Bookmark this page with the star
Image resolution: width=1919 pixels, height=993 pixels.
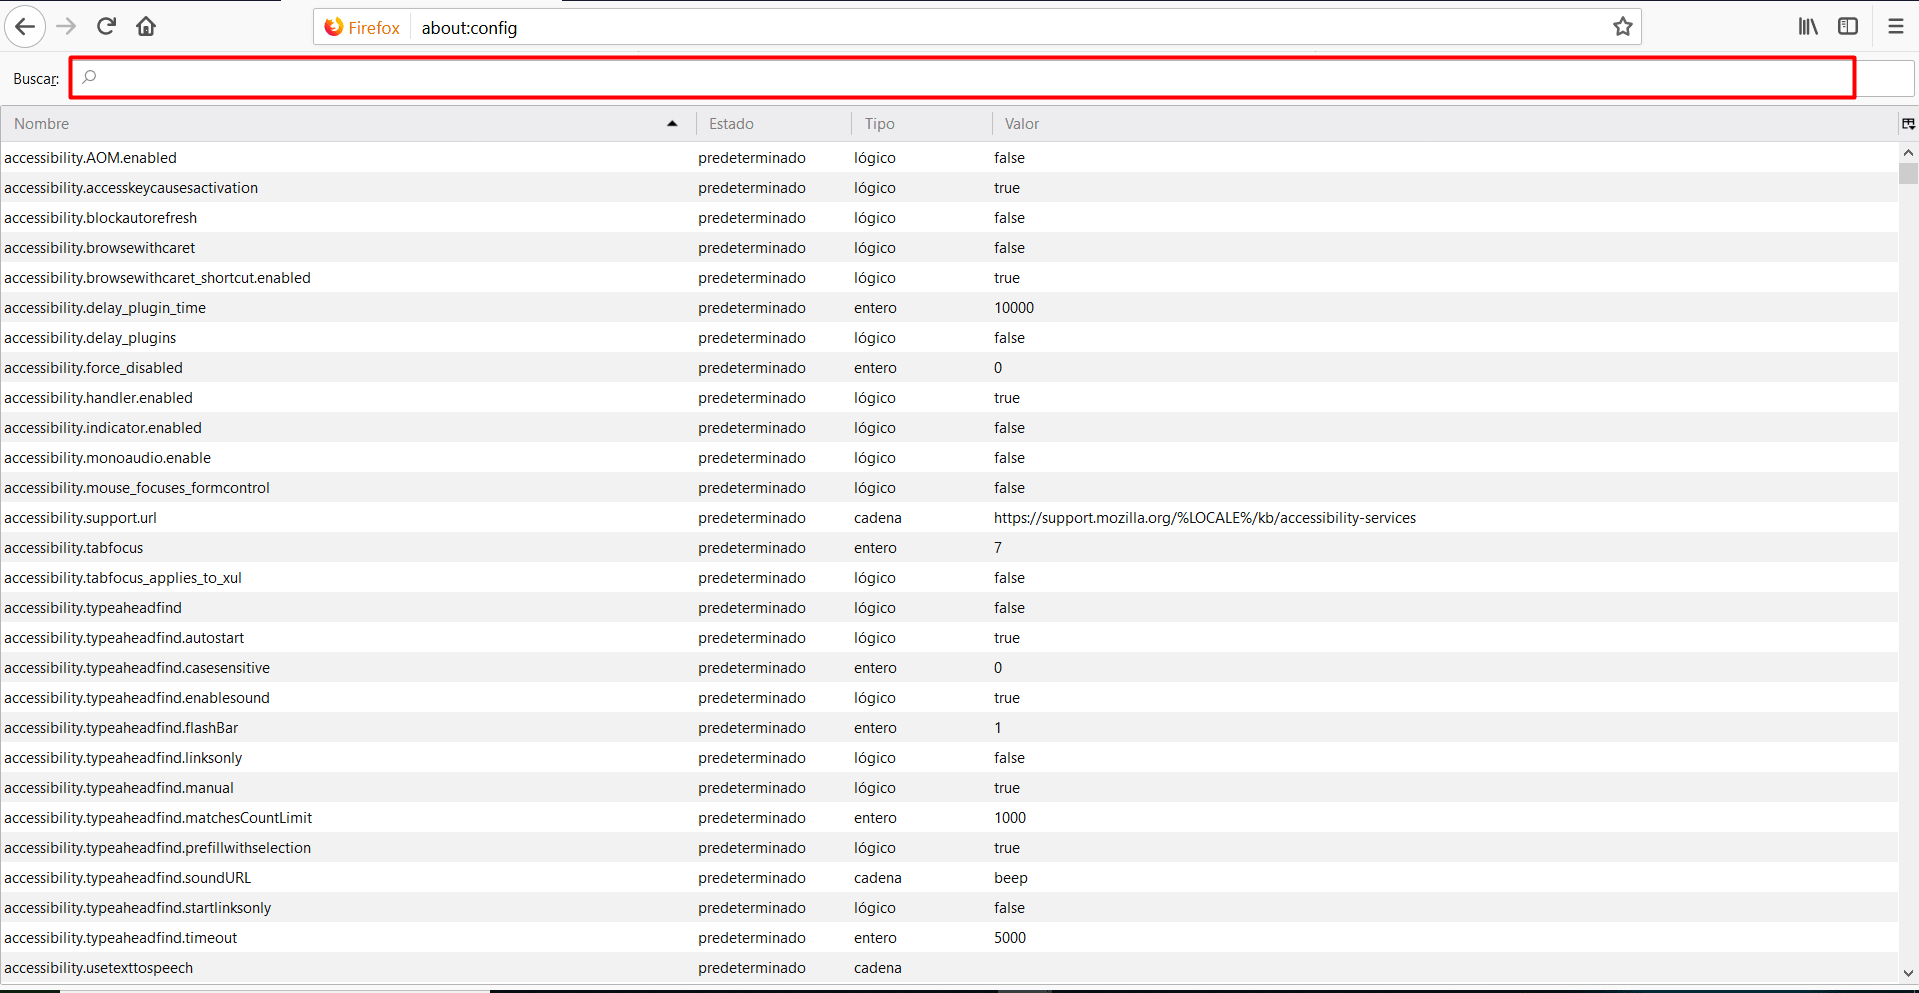pyautogui.click(x=1622, y=27)
